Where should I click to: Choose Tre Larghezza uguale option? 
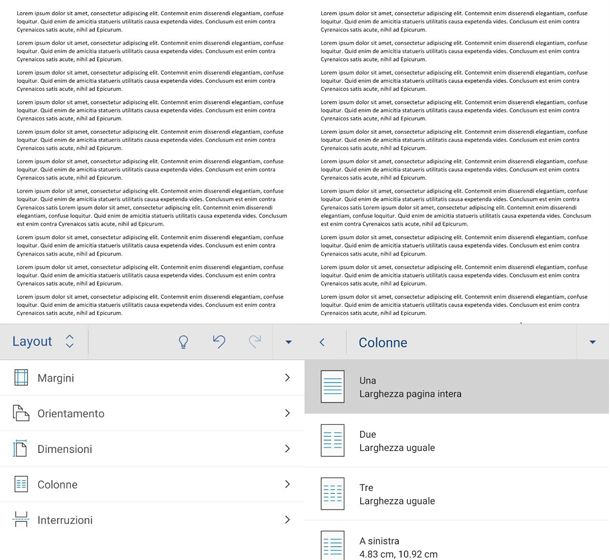[457, 494]
